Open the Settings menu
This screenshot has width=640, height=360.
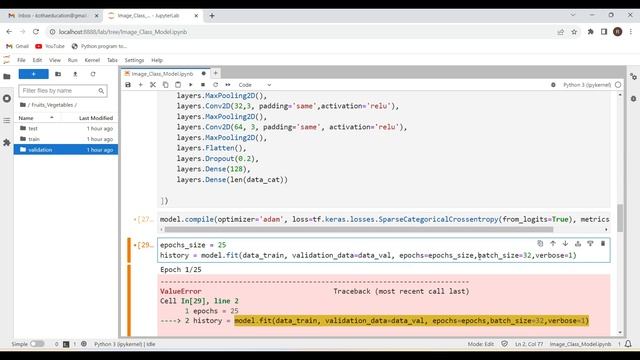(134, 60)
